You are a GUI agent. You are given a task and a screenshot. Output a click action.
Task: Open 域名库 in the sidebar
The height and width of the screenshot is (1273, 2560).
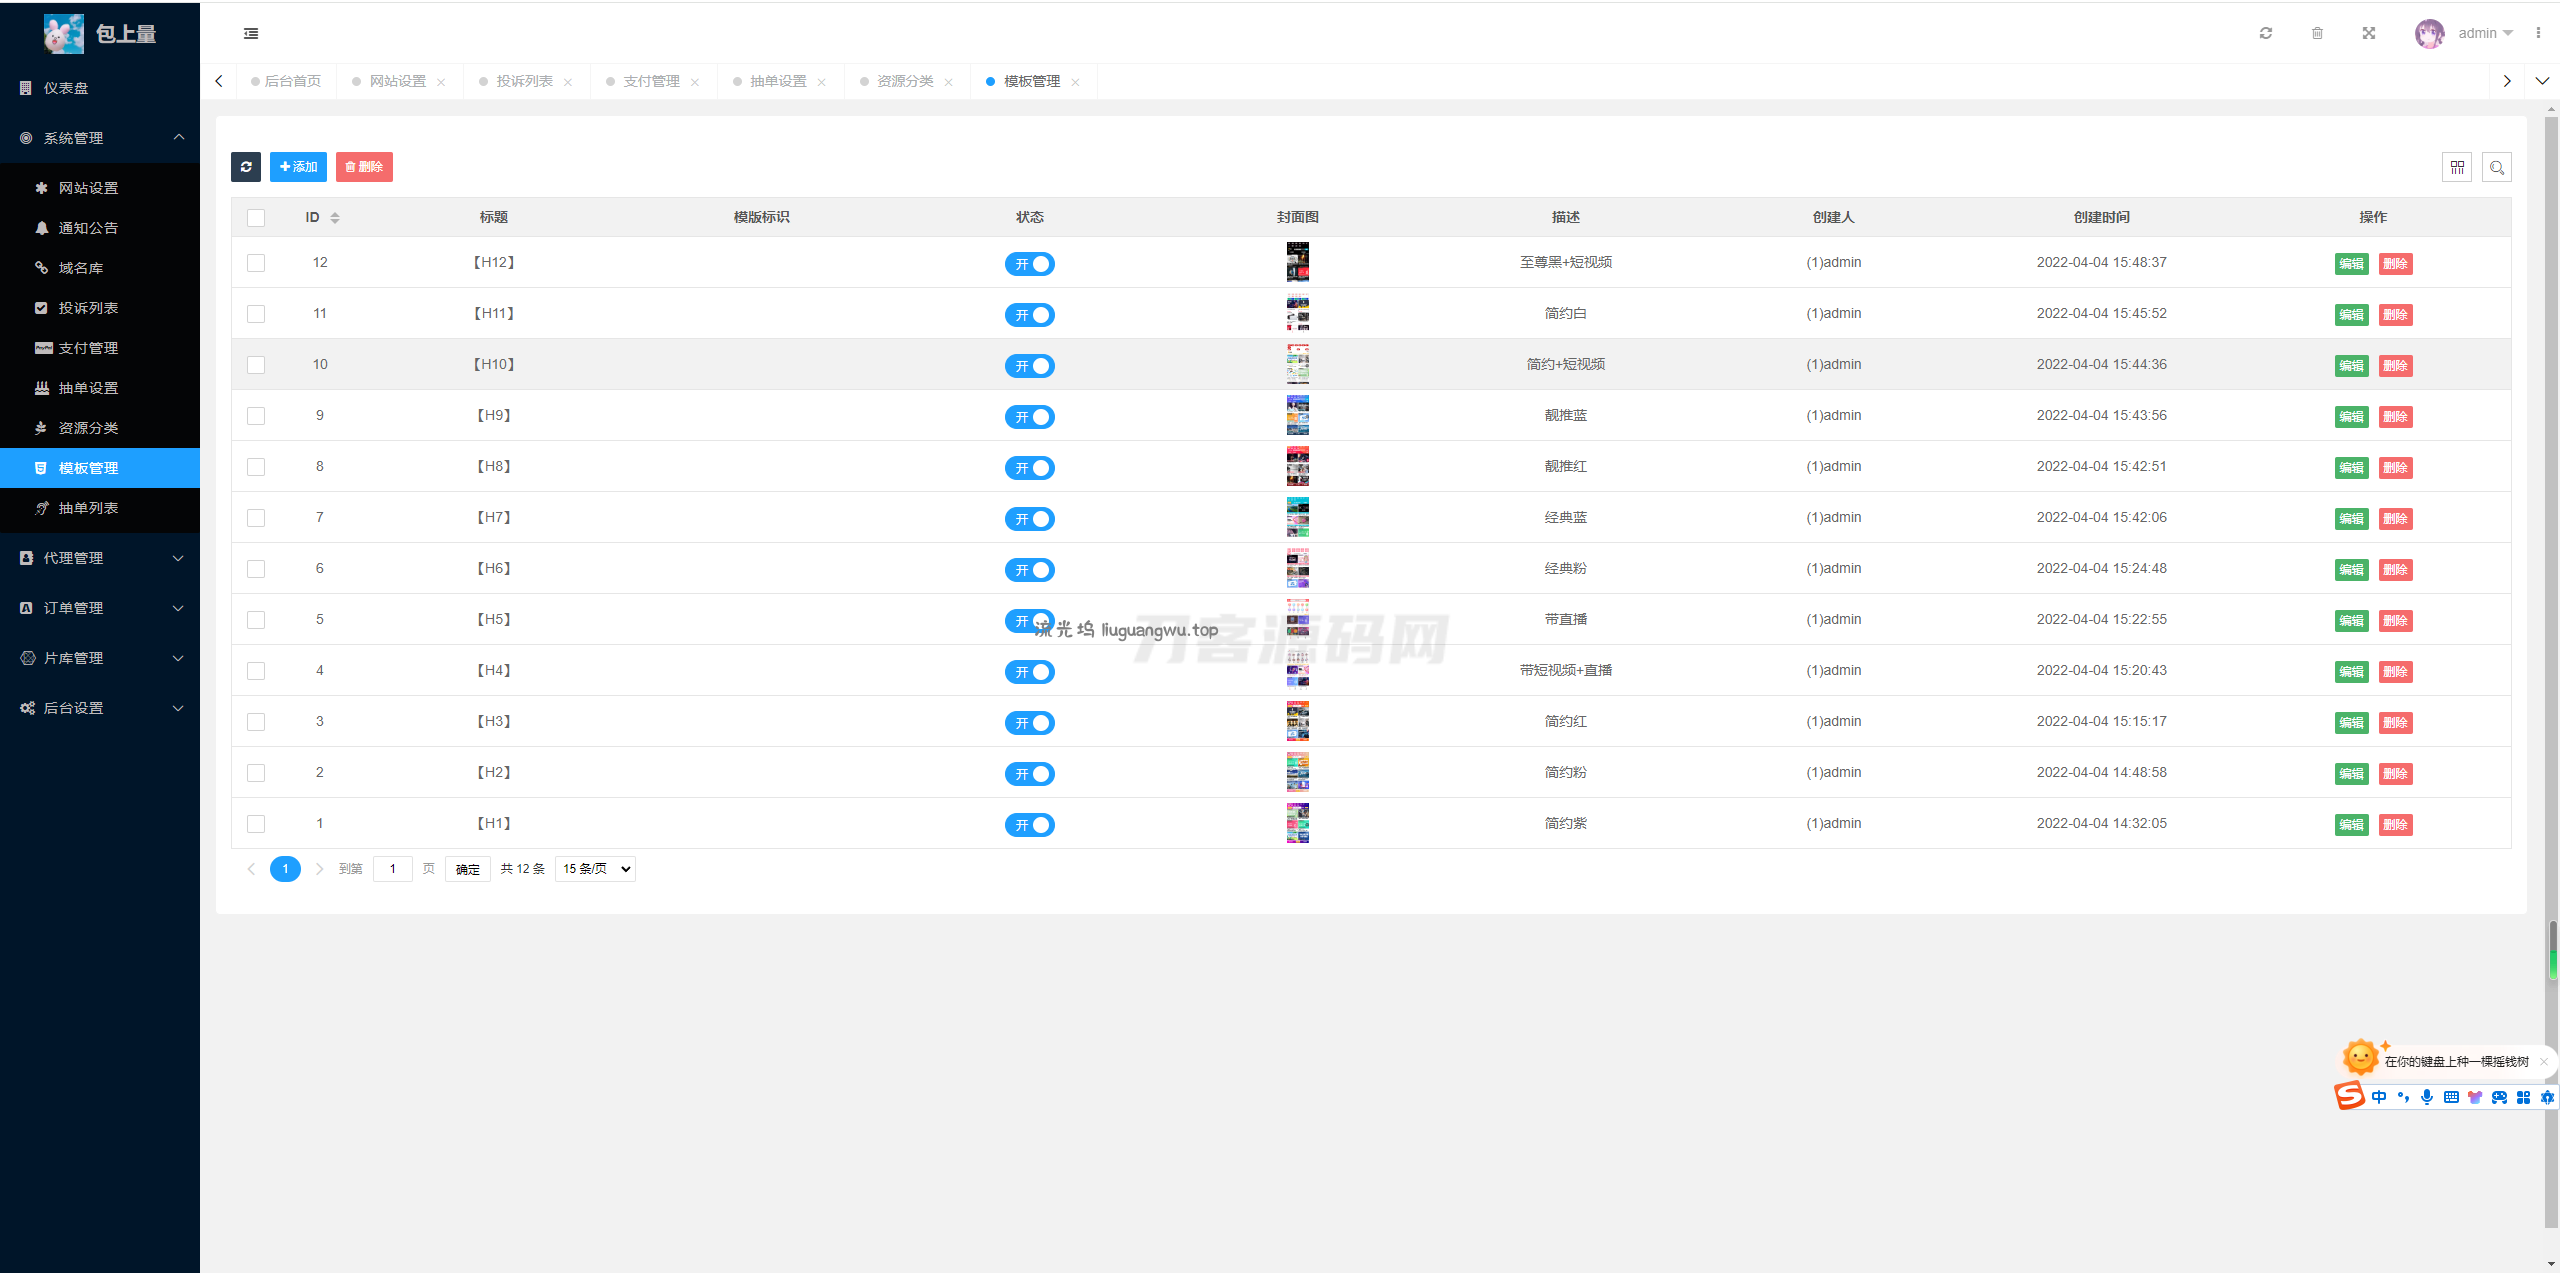click(81, 268)
